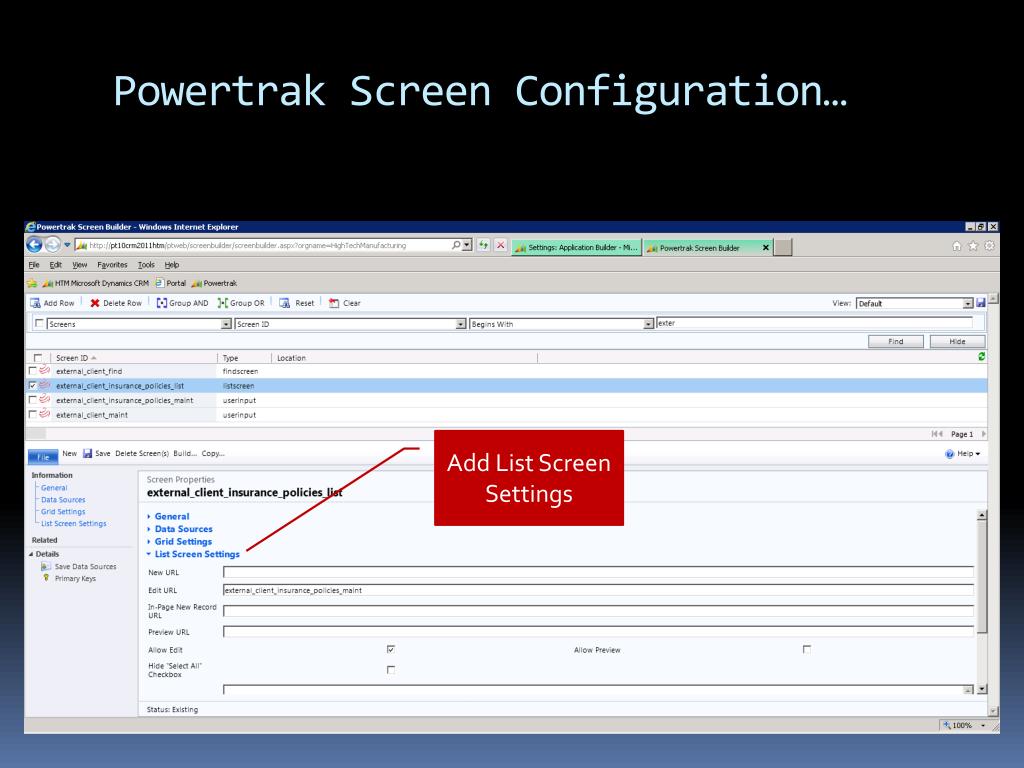This screenshot has height=768, width=1024.
Task: Click the Find button
Action: [x=895, y=342]
